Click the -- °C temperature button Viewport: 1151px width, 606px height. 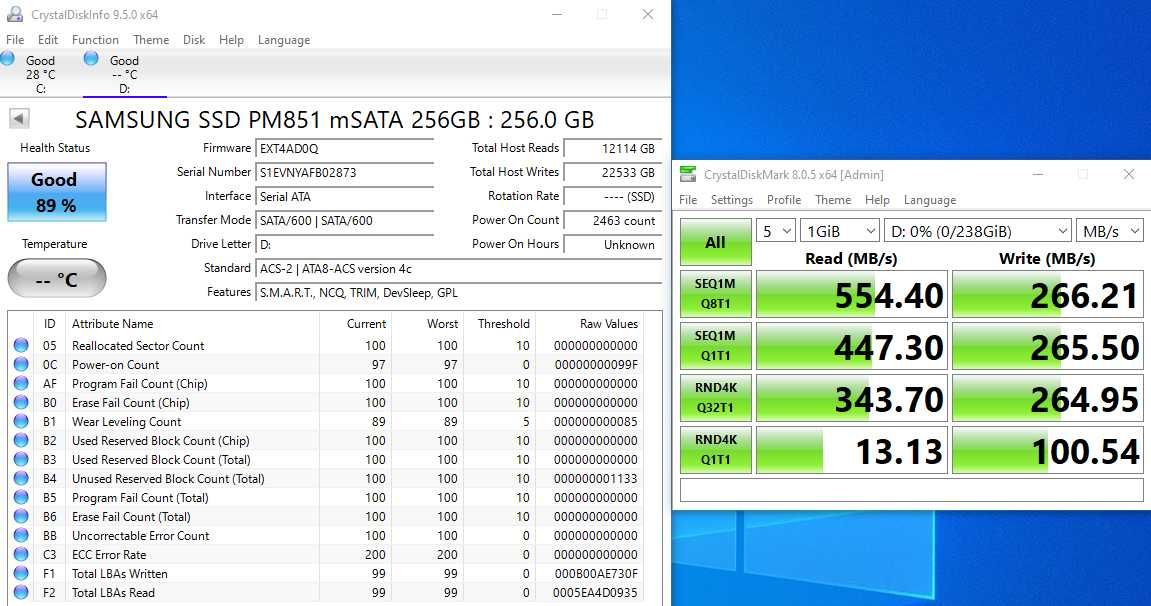[57, 279]
